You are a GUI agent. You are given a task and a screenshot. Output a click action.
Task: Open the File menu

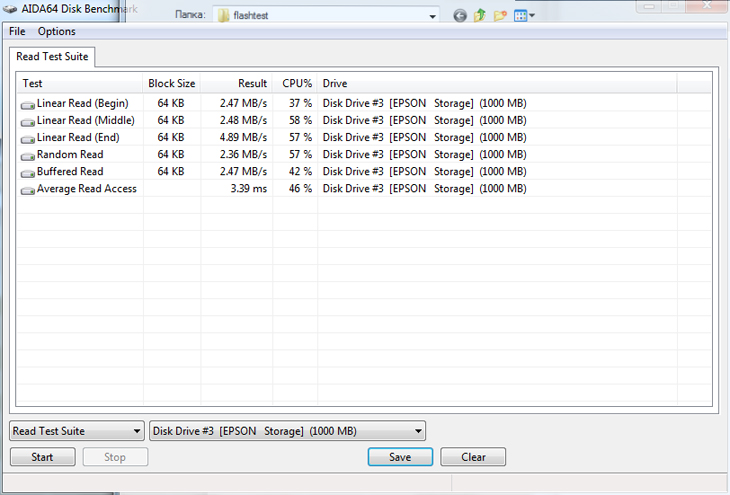[x=17, y=31]
